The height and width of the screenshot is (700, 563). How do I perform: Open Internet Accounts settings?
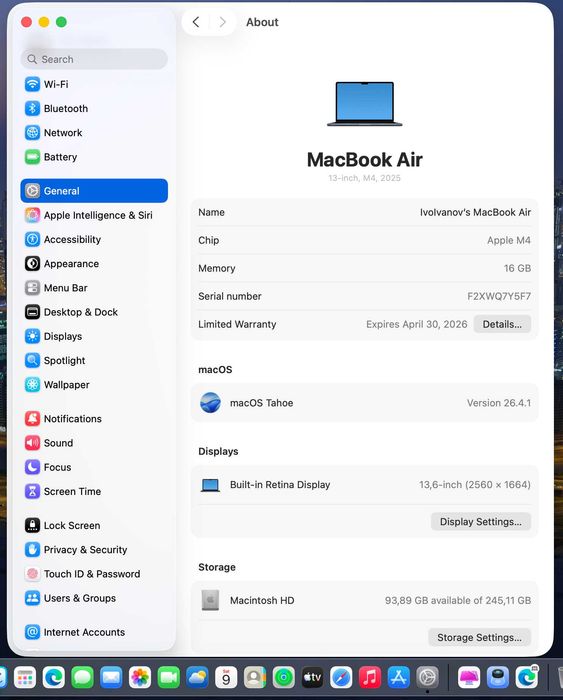(x=94, y=632)
